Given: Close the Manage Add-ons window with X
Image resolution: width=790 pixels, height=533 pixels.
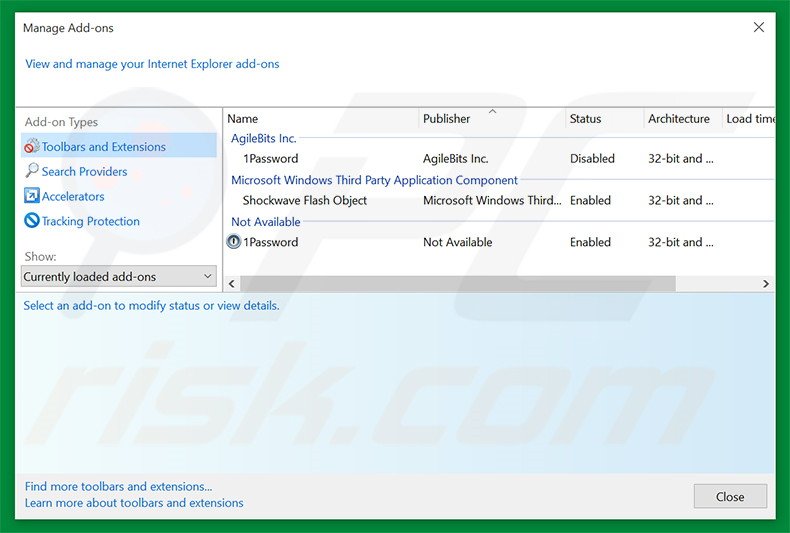Looking at the screenshot, I should tap(759, 28).
